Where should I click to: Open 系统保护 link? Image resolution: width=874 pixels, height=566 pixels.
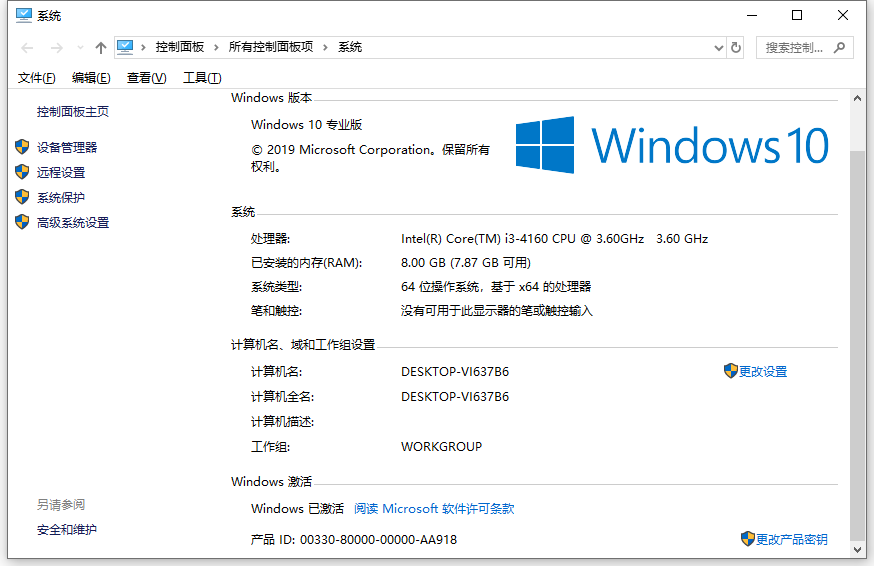61,198
